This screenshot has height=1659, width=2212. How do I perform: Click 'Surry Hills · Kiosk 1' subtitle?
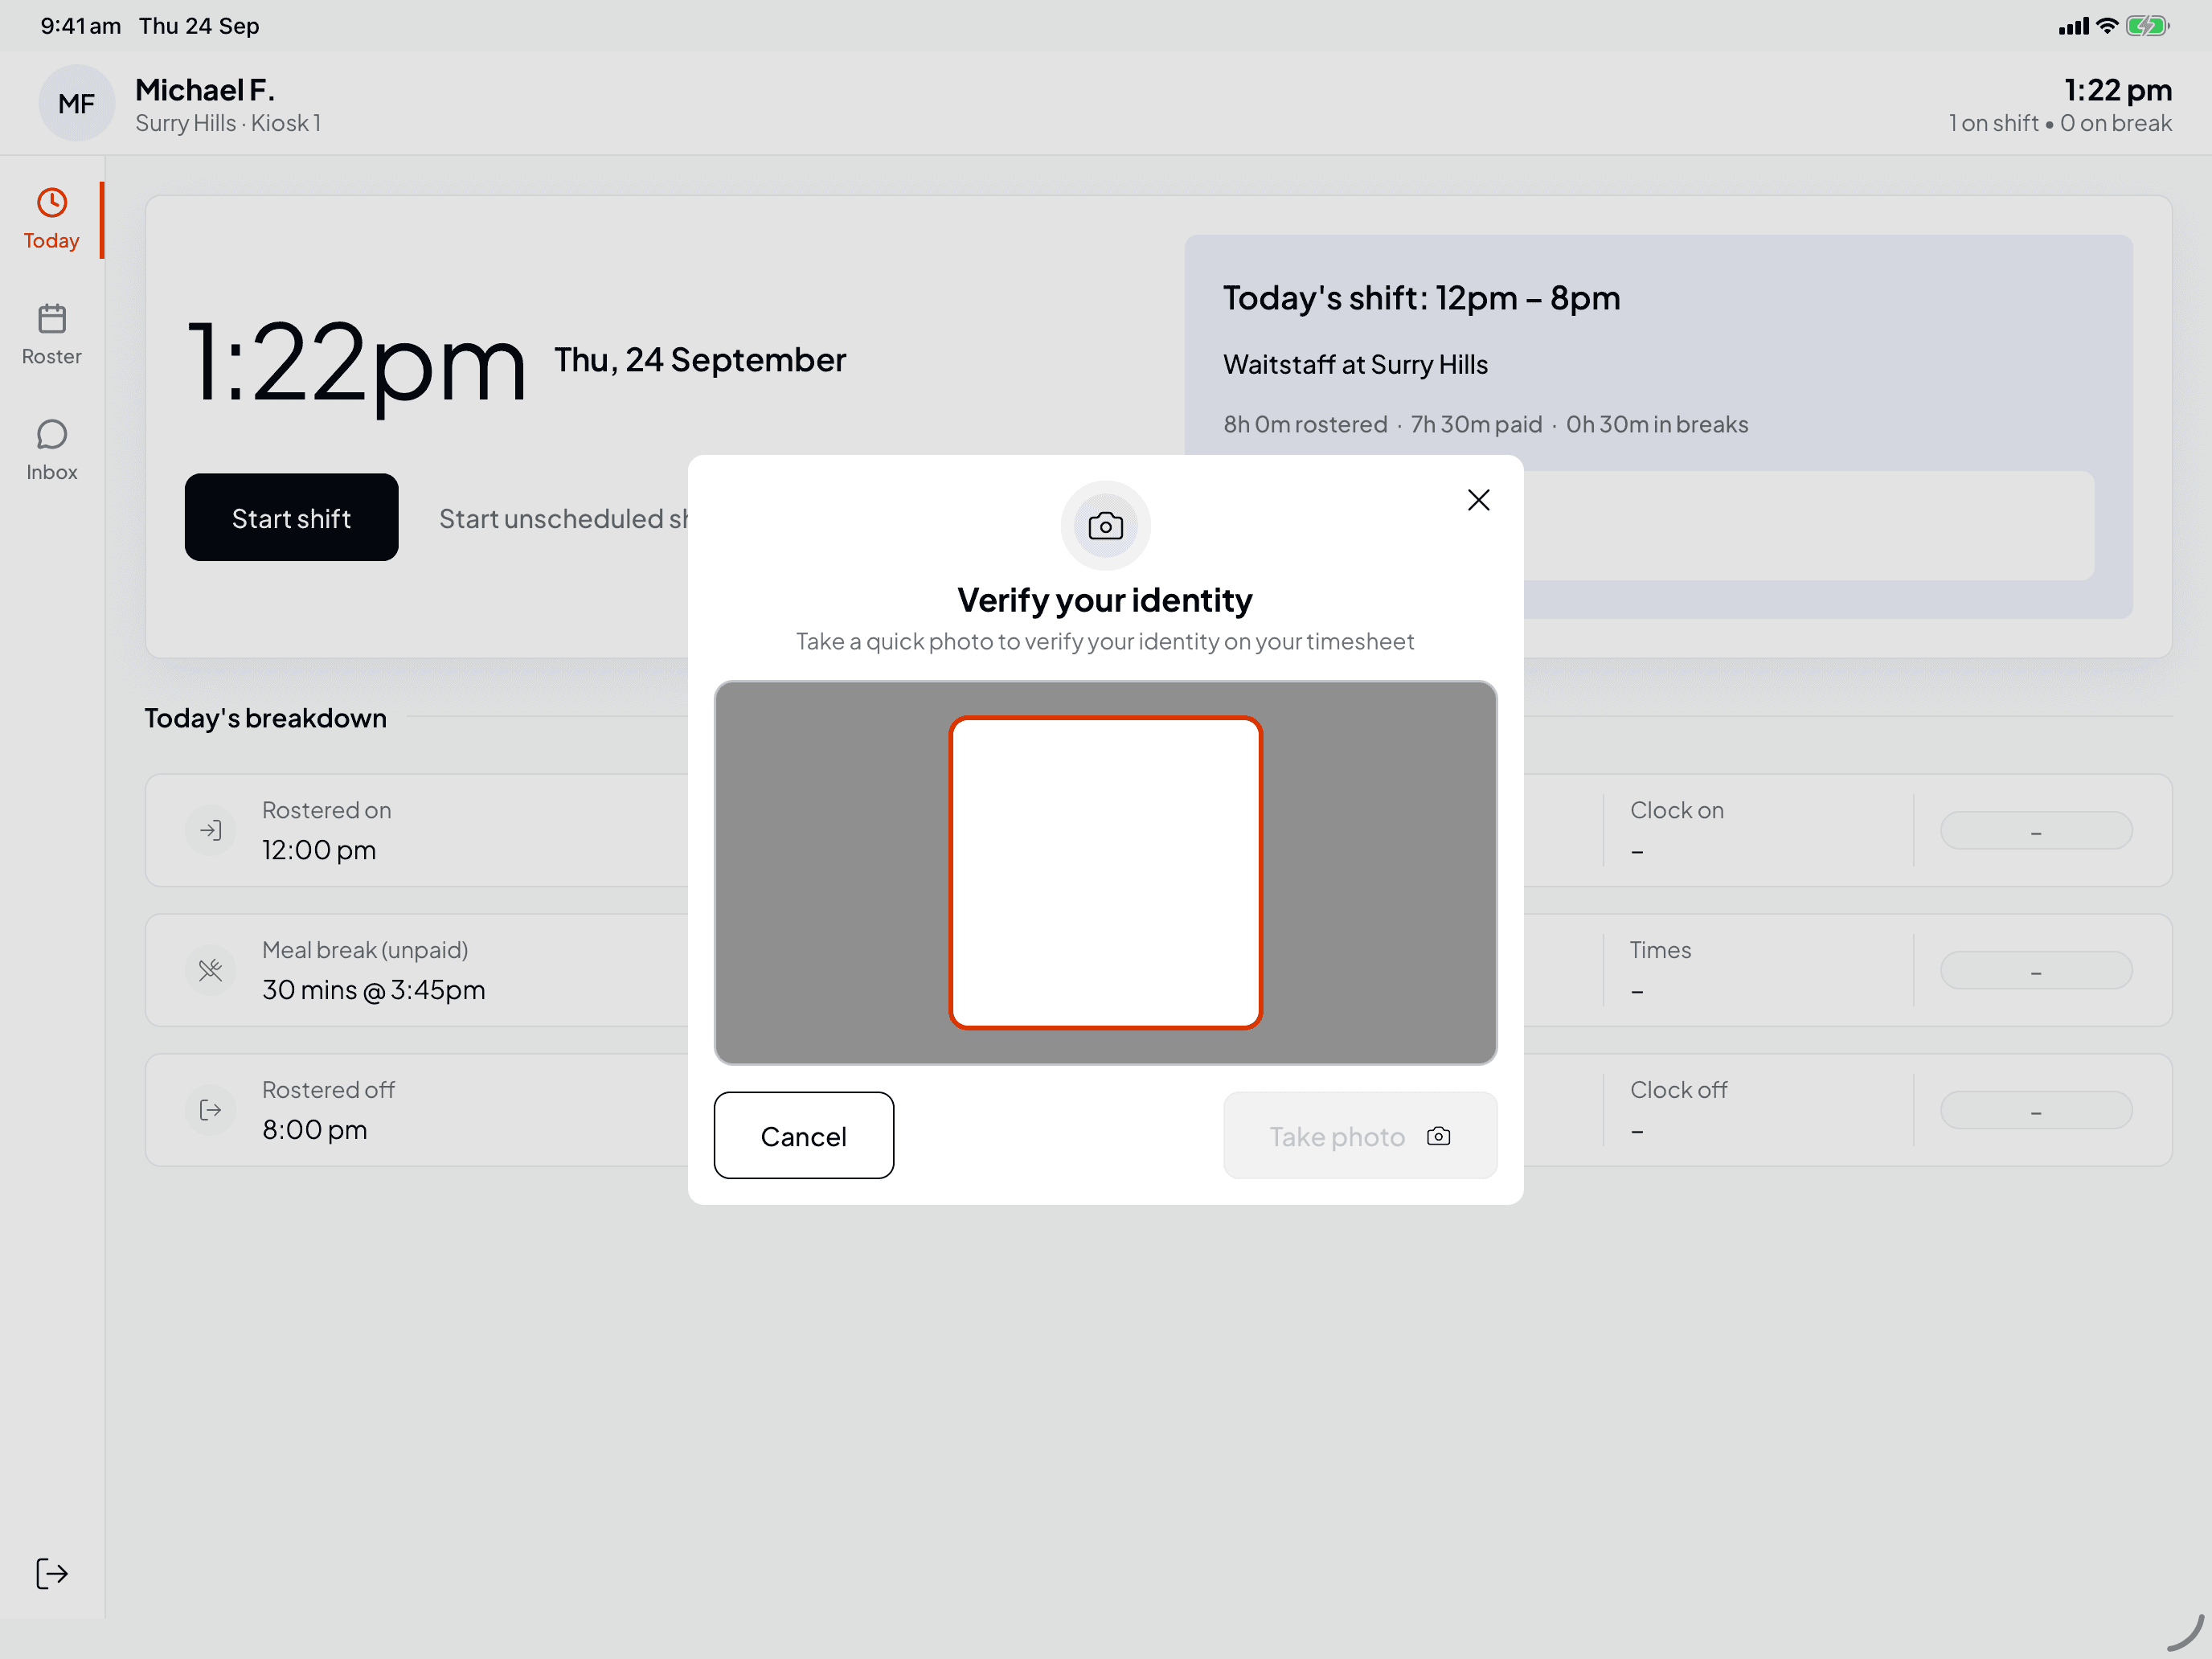click(228, 123)
